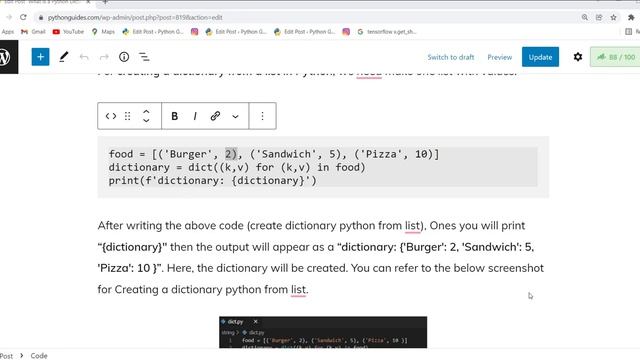This screenshot has width=640, height=360.
Task: Open block options three-dot menu
Action: [x=262, y=116]
